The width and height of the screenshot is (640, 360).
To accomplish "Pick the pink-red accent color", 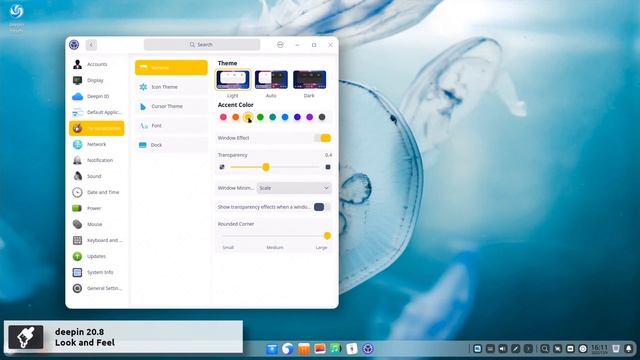I will 223,117.
